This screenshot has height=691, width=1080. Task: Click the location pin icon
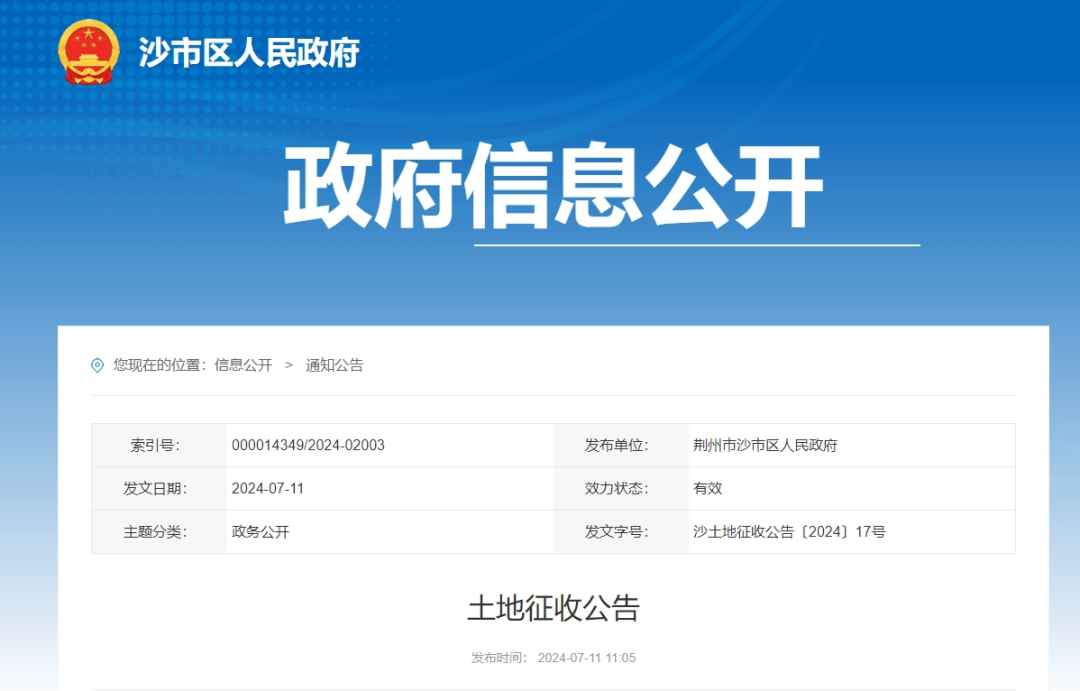pyautogui.click(x=97, y=366)
